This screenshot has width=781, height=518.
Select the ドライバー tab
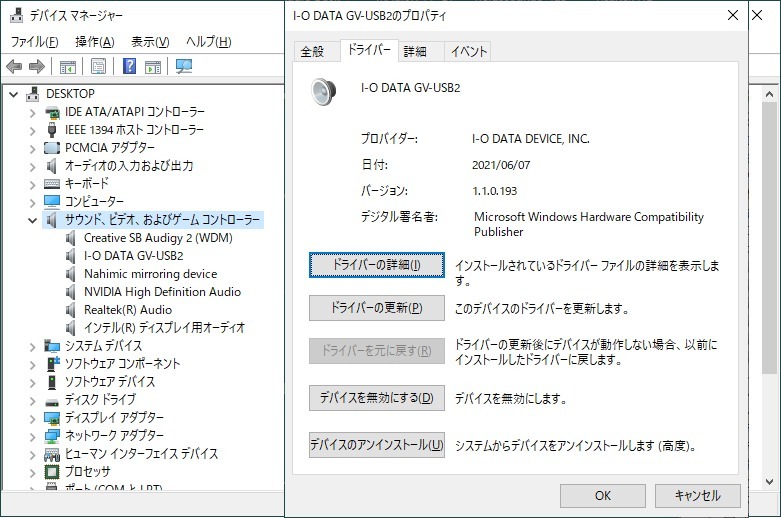point(369,50)
